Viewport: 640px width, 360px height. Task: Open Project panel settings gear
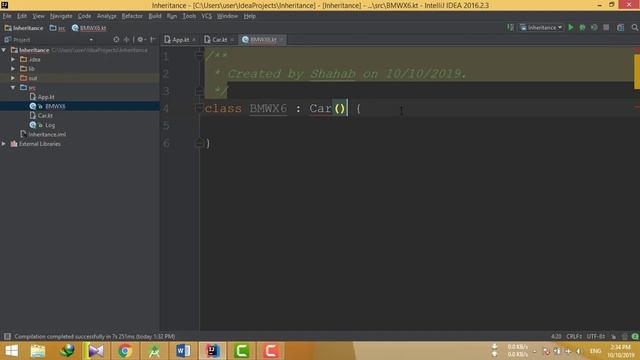141,40
